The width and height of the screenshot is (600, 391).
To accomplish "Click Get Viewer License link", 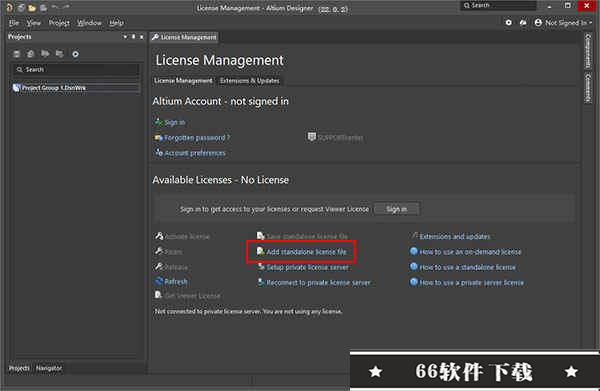I will tap(188, 296).
